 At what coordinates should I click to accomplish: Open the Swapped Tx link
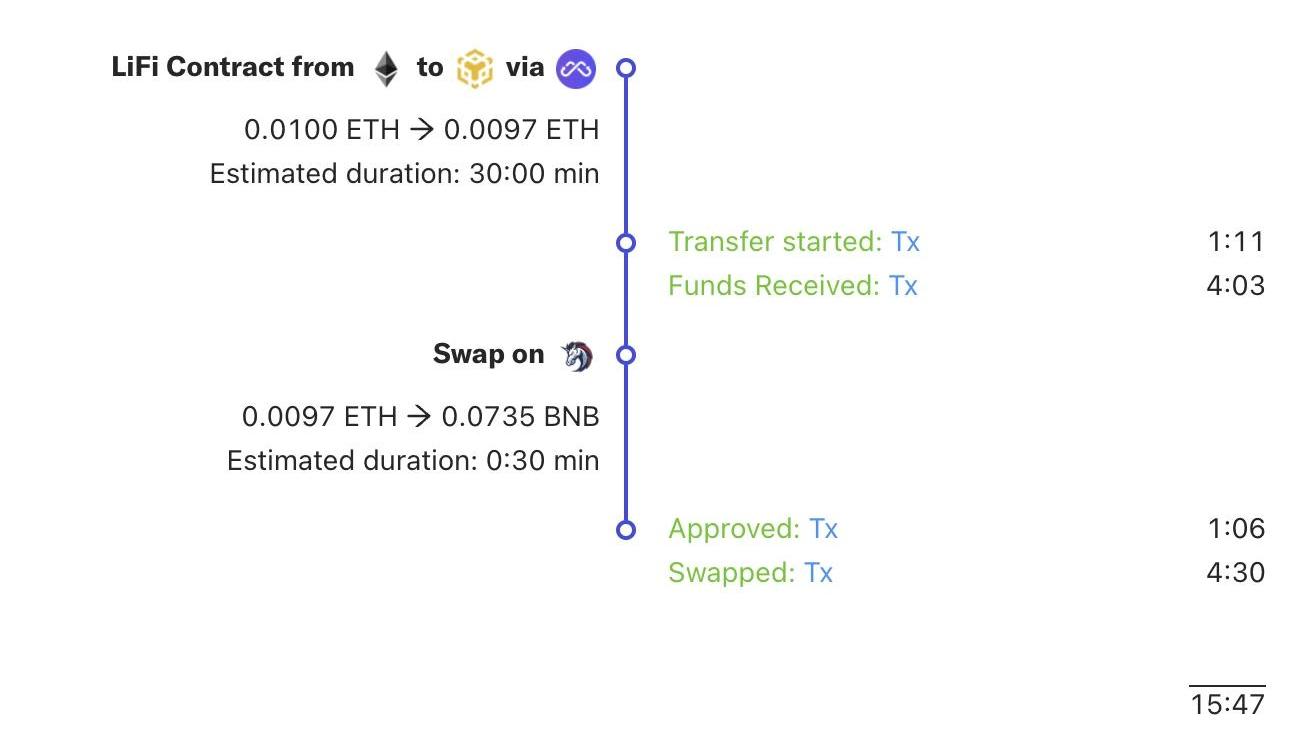click(818, 573)
